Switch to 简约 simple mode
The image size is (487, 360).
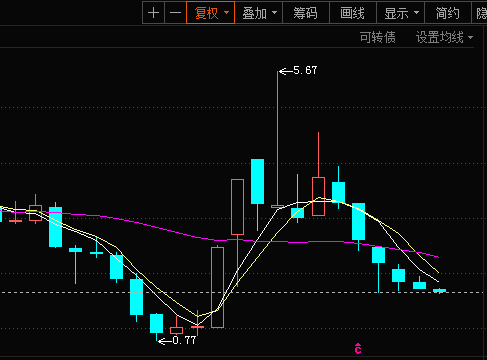pyautogui.click(x=448, y=13)
